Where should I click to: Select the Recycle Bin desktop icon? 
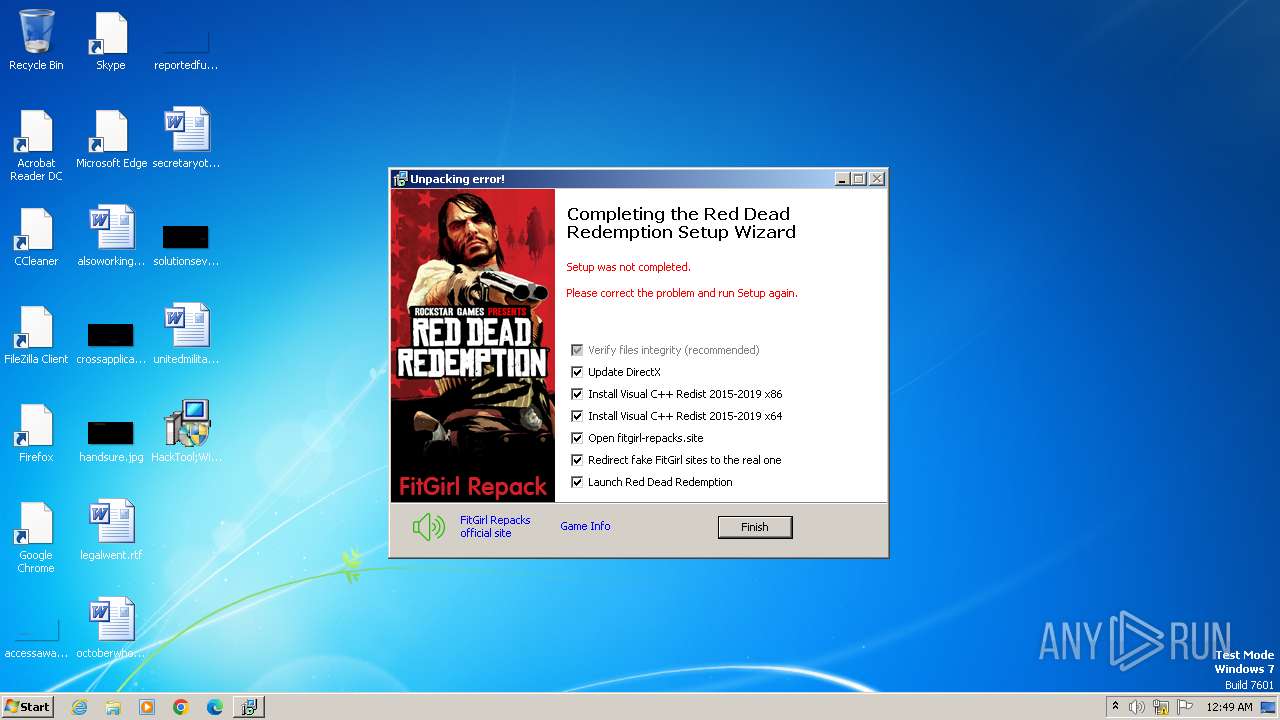tap(36, 41)
